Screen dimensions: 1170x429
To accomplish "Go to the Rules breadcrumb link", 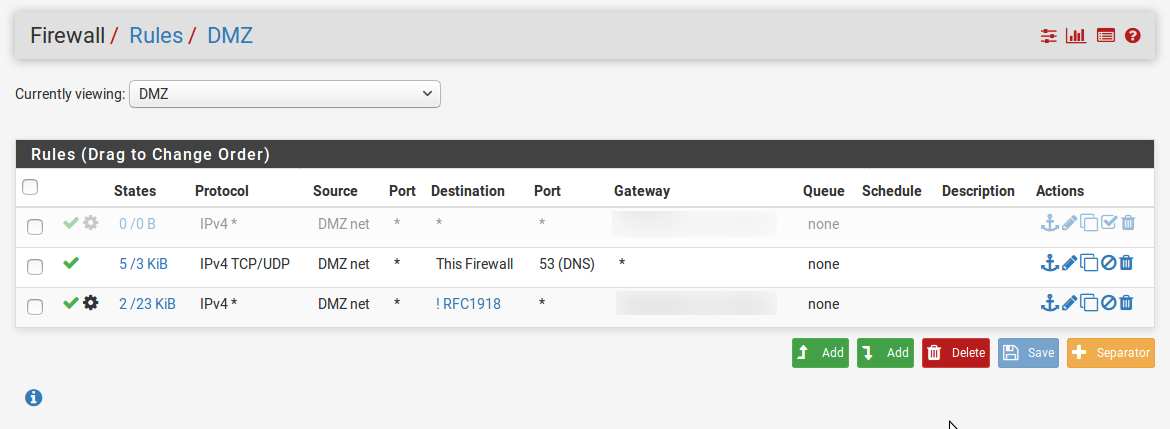I will 156,35.
